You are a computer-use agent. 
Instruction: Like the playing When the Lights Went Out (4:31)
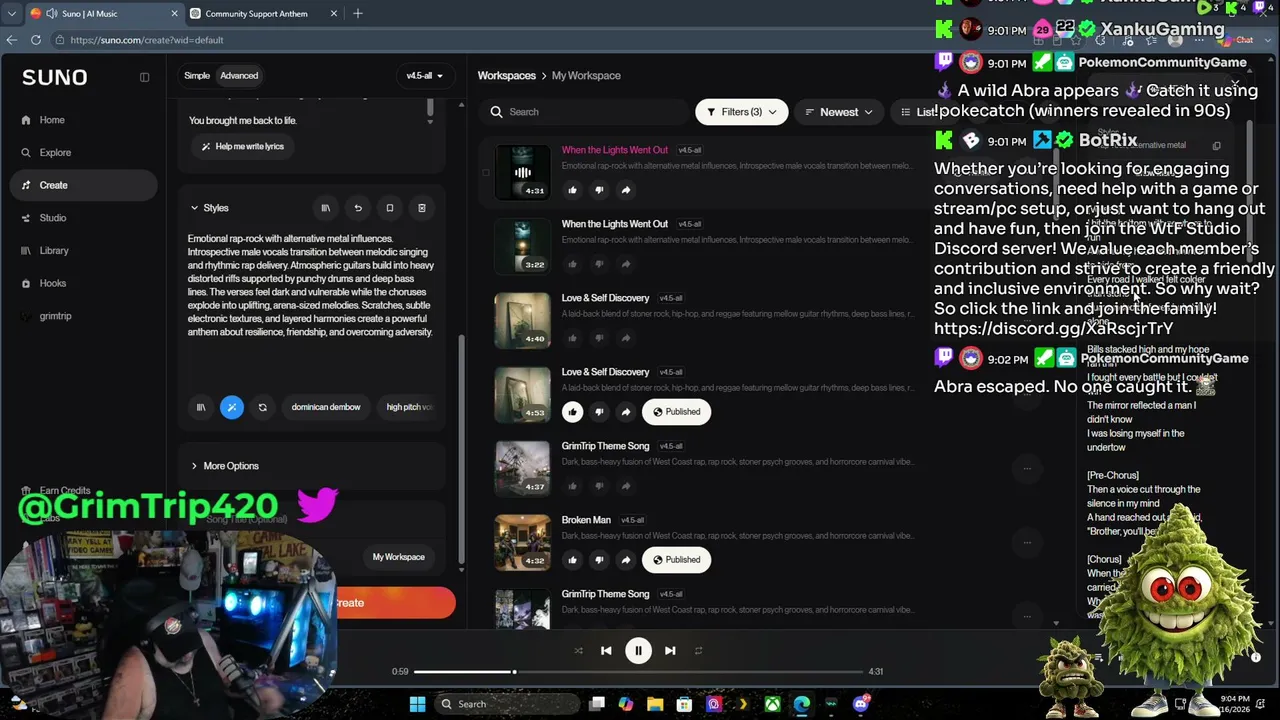[572, 190]
